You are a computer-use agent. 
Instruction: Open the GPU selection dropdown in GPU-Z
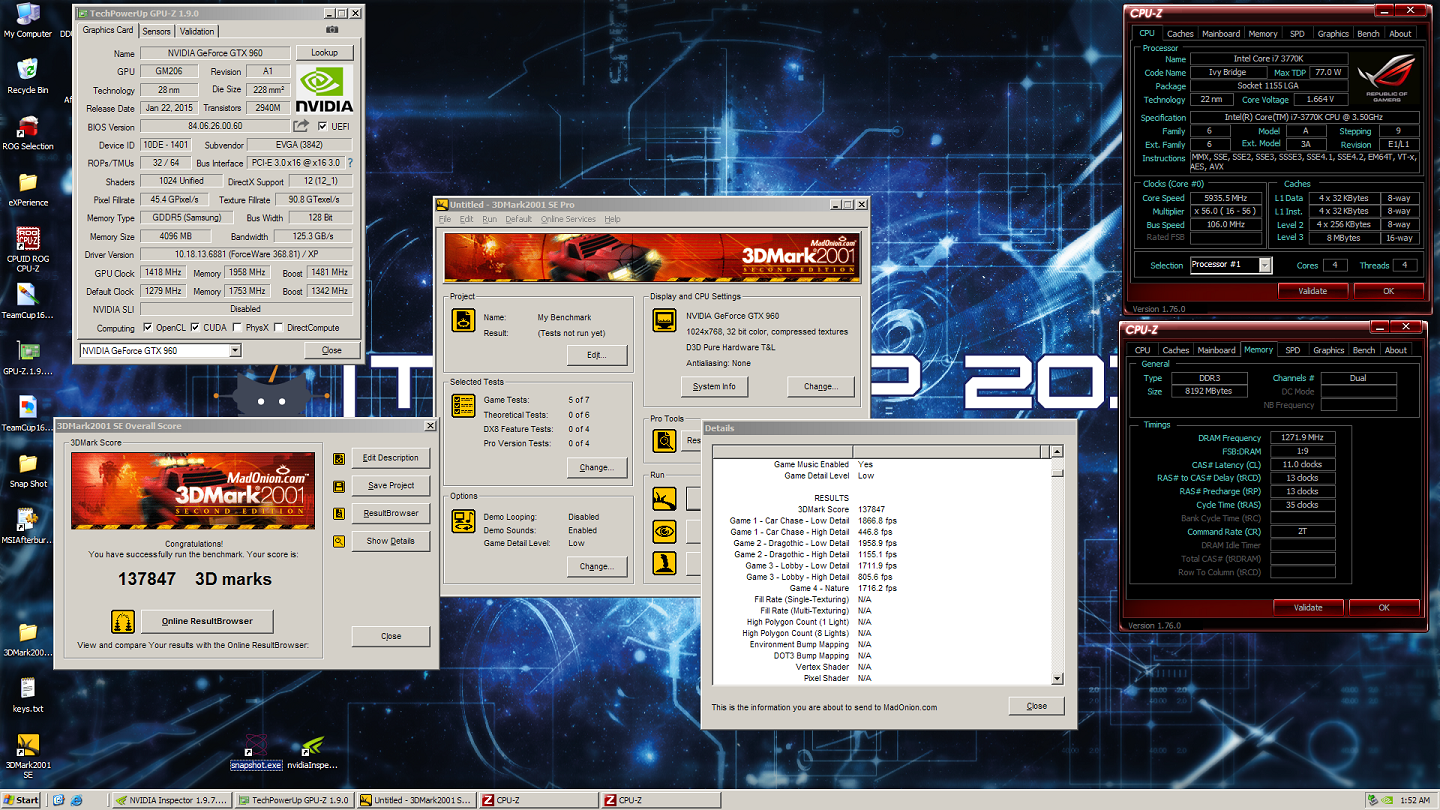point(235,351)
